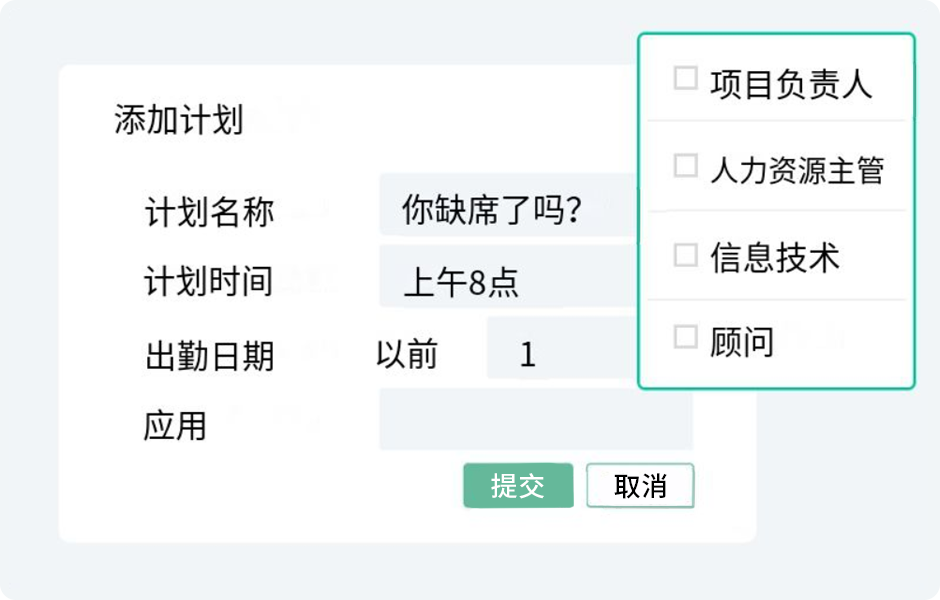Check the 信息技术 checkbox box
This screenshot has height=600, width=940.
[685, 255]
